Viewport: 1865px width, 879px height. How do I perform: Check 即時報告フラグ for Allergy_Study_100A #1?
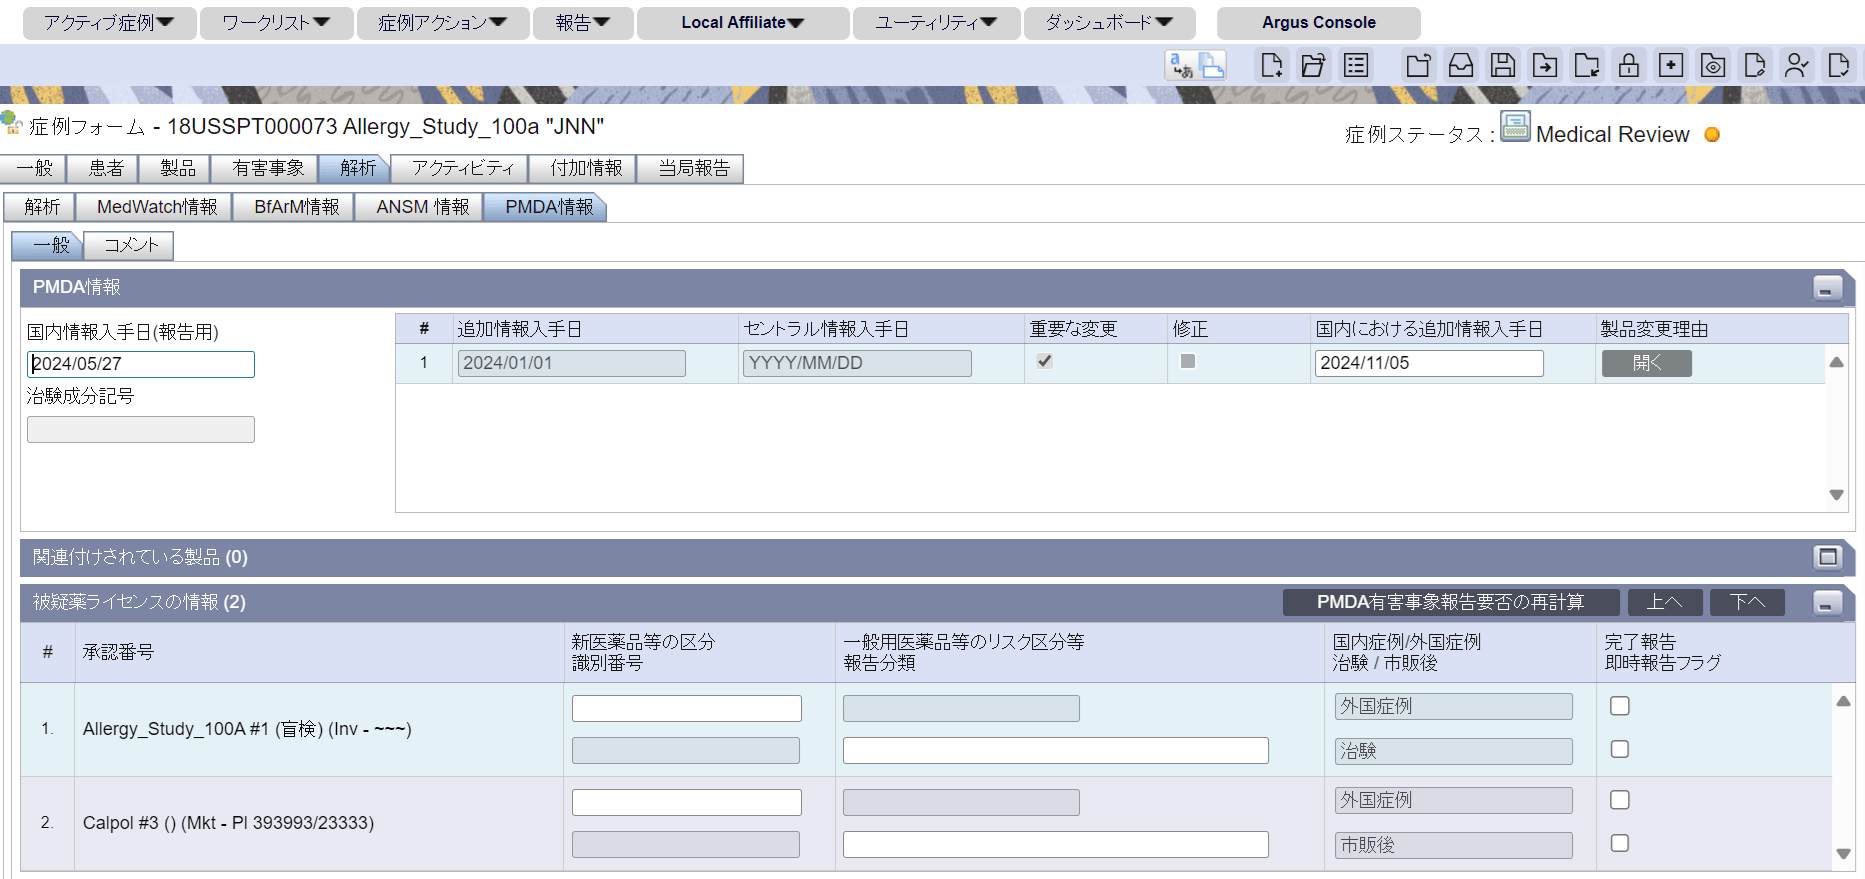click(x=1620, y=749)
